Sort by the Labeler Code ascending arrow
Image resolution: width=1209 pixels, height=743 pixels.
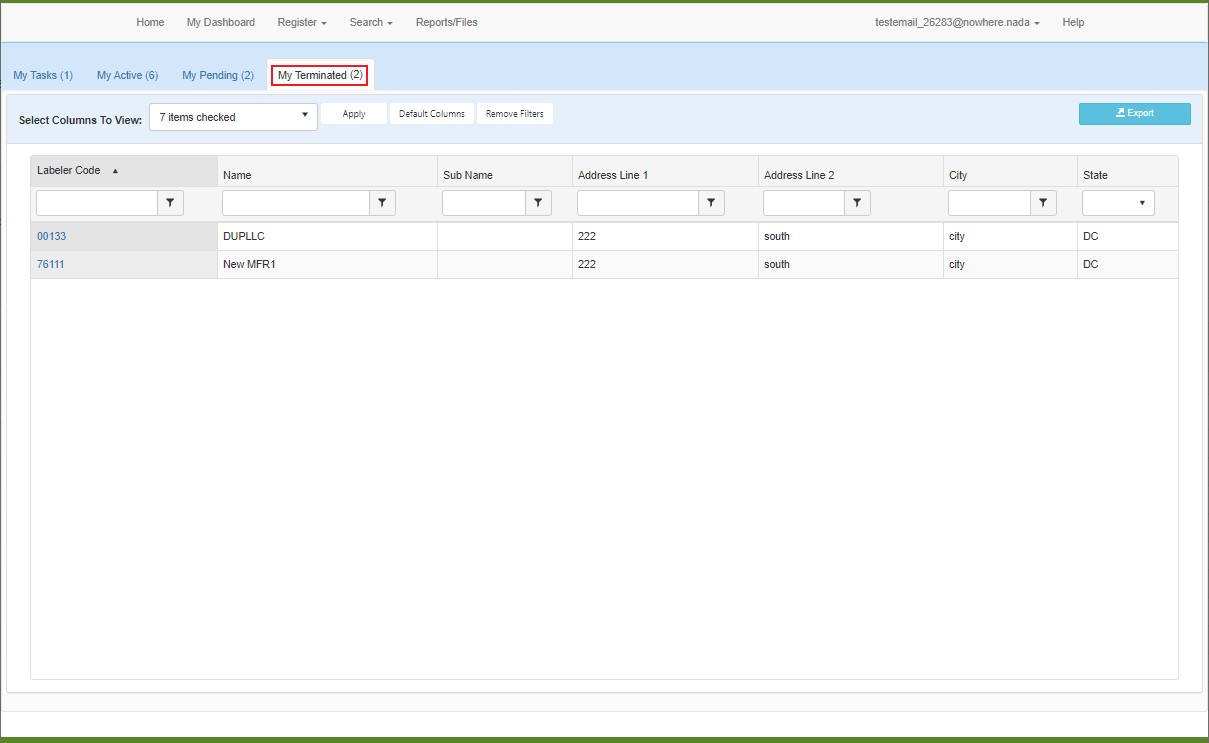pos(115,171)
